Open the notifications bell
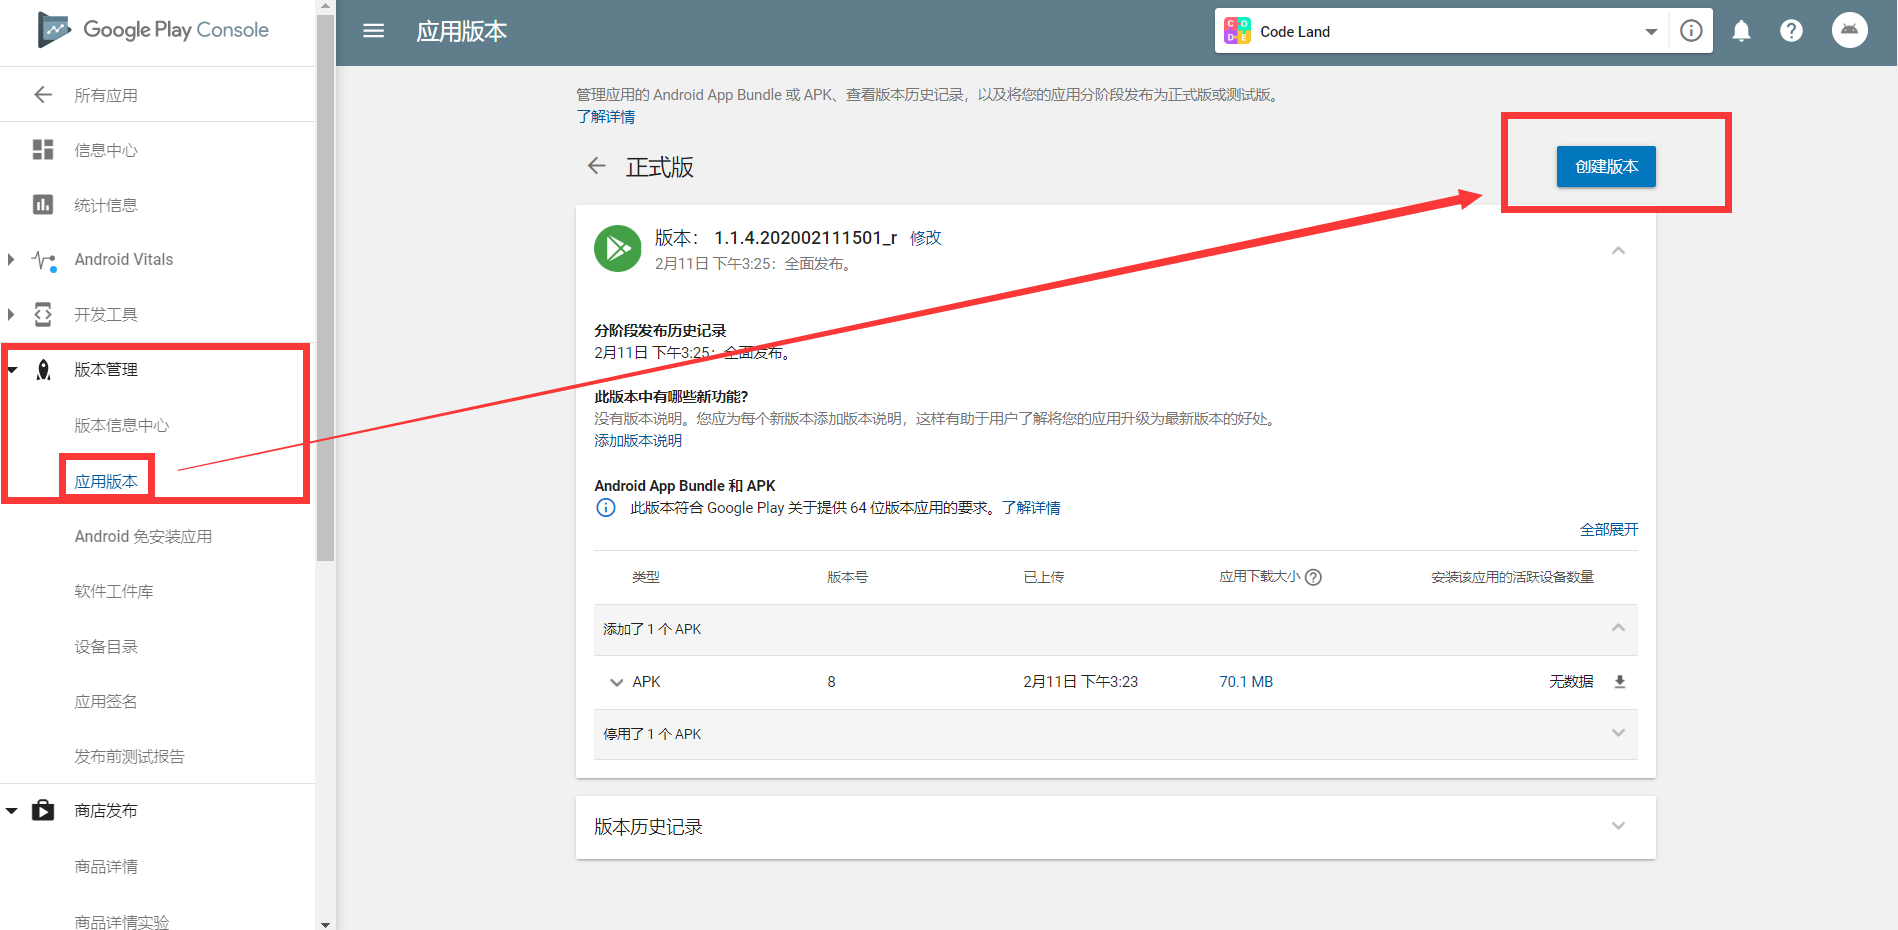 pyautogui.click(x=1741, y=31)
